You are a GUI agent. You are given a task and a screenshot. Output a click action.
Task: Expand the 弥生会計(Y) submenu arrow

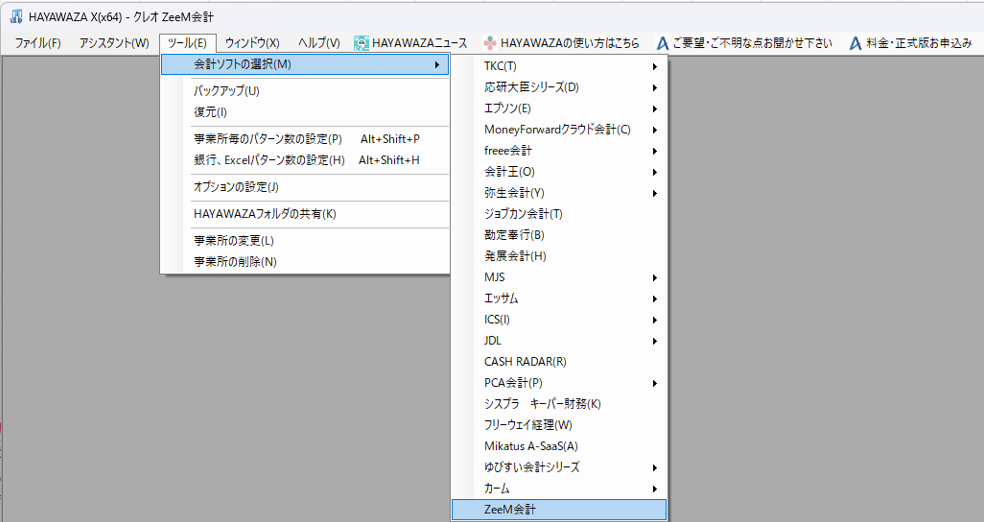click(x=655, y=193)
